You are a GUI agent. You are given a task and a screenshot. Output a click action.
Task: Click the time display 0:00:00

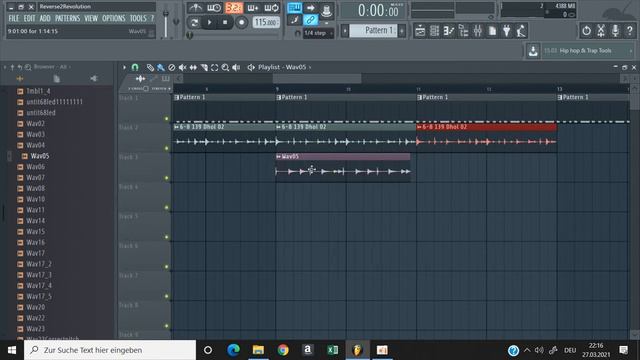[x=378, y=11]
